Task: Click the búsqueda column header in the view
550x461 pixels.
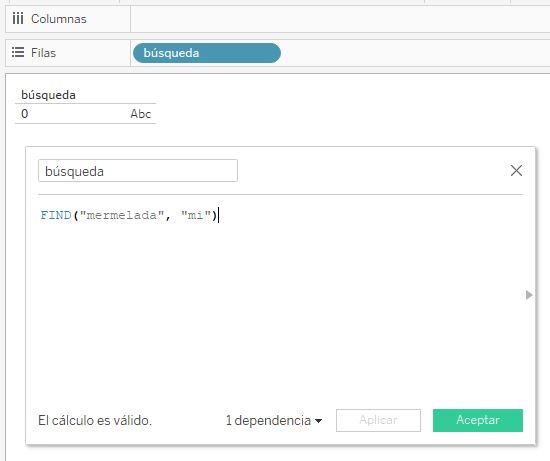Action: pyautogui.click(x=48, y=95)
